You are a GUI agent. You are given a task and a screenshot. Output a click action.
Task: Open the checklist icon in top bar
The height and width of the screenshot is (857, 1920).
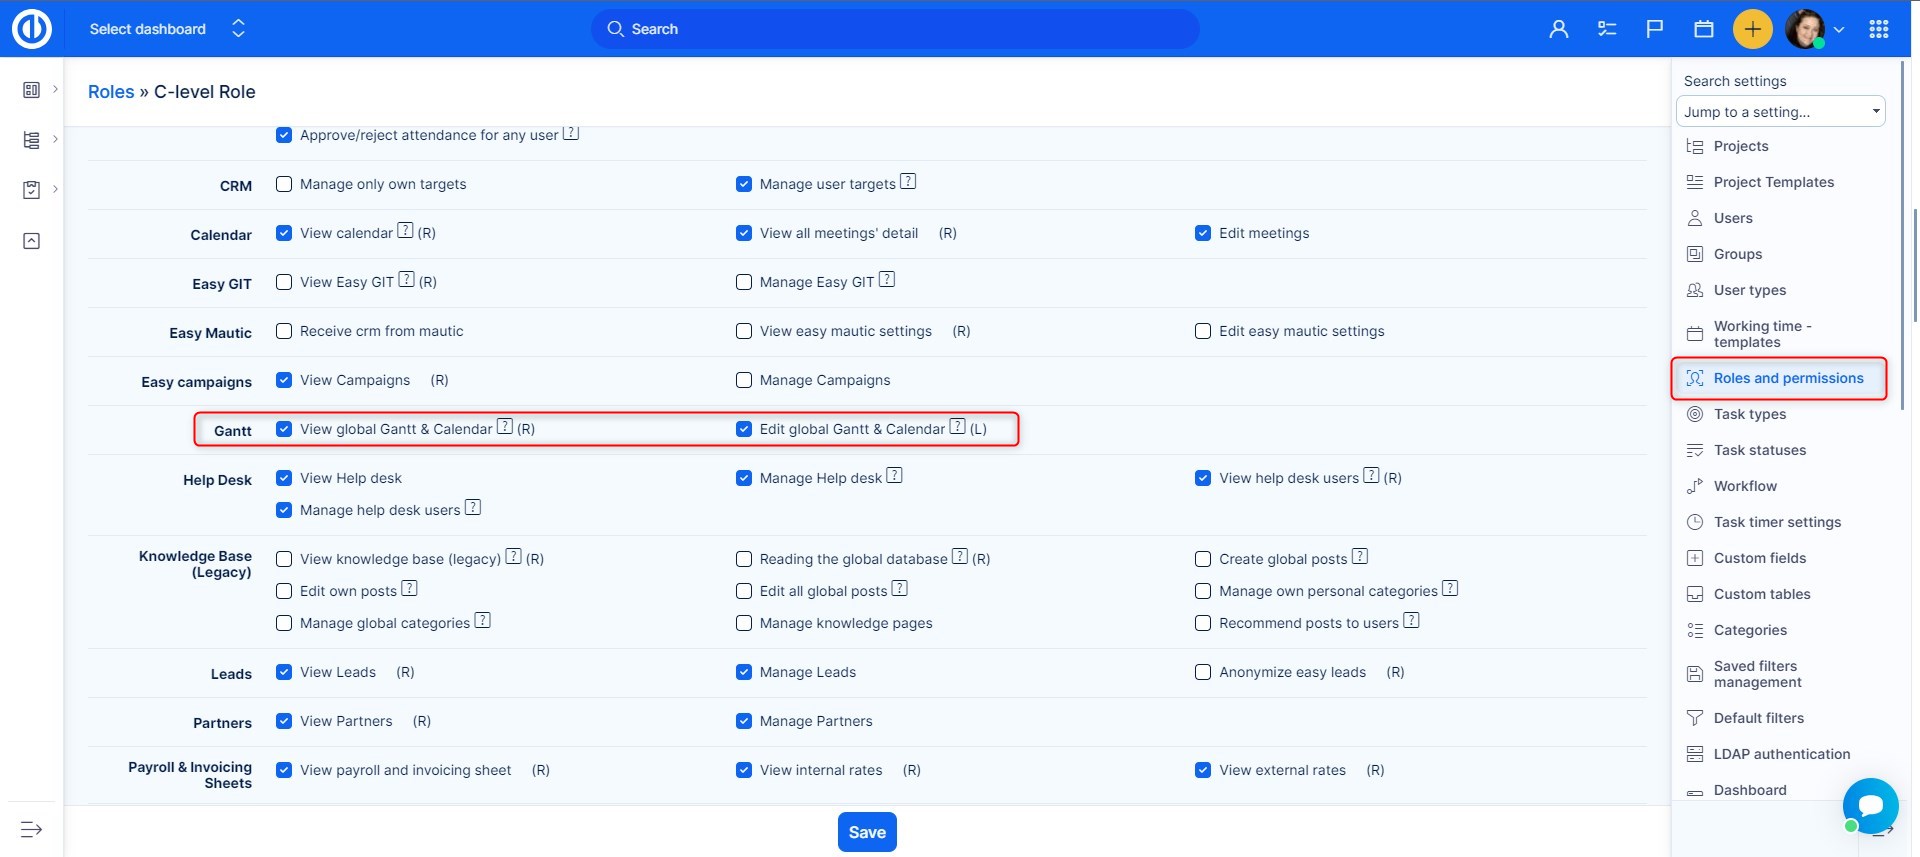(1606, 29)
